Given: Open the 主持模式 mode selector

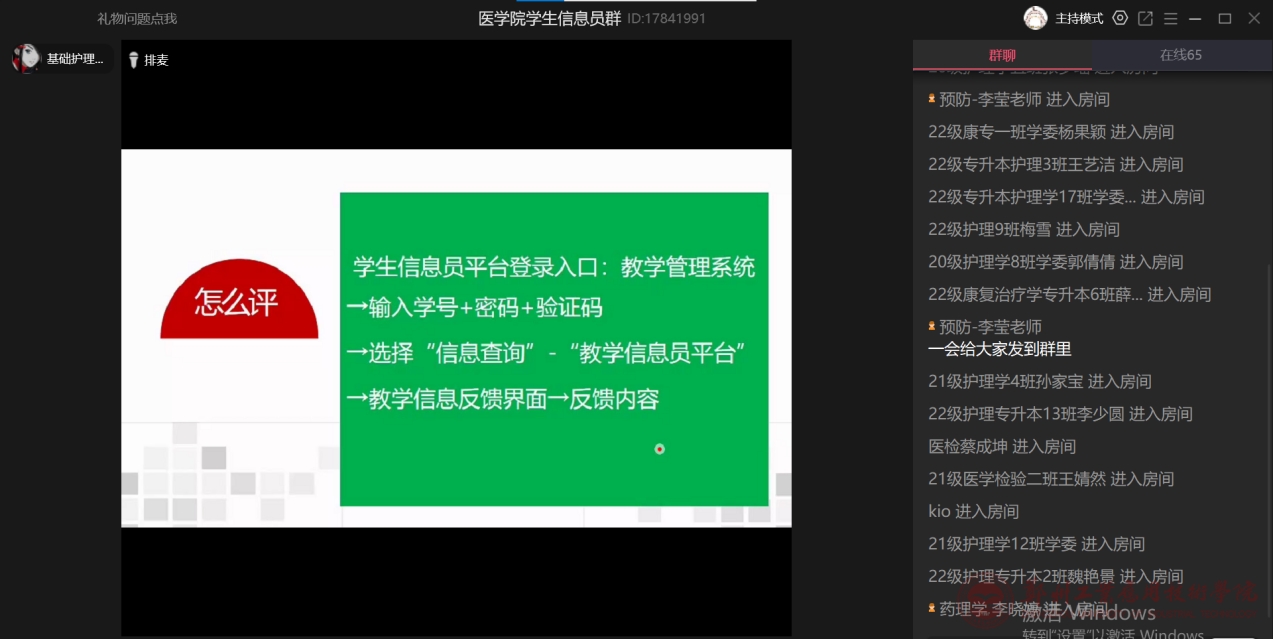Looking at the screenshot, I should [x=1080, y=18].
